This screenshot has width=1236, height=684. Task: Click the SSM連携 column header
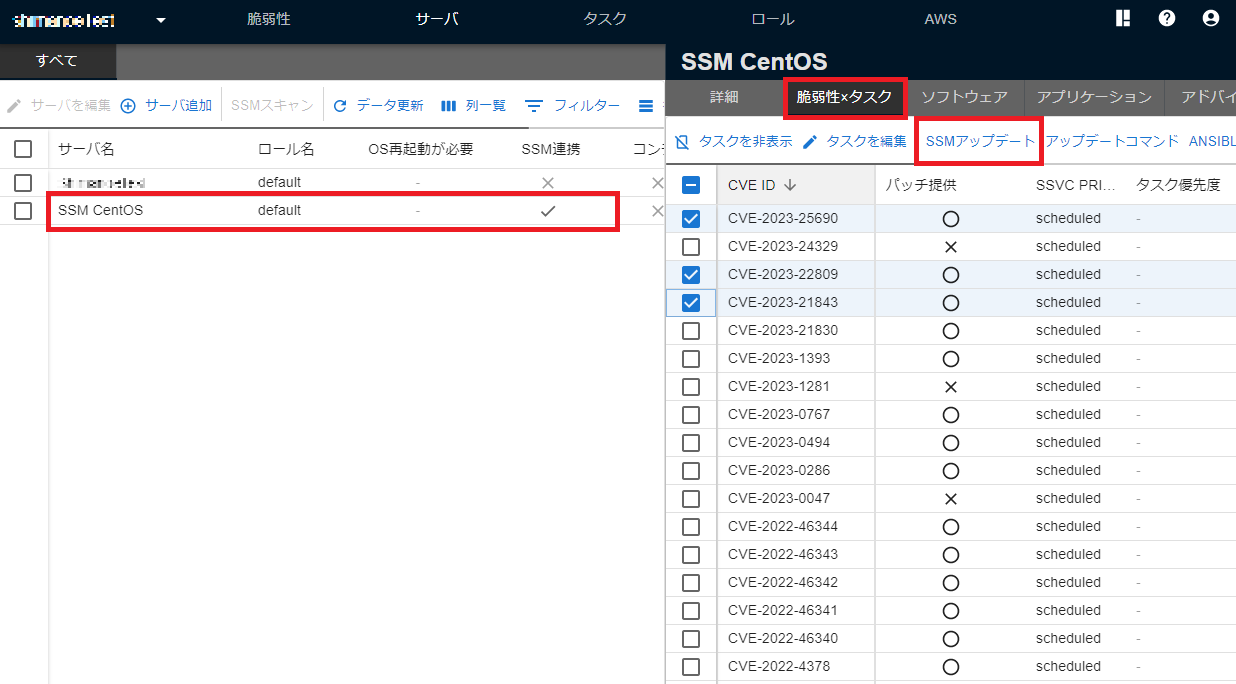click(551, 149)
